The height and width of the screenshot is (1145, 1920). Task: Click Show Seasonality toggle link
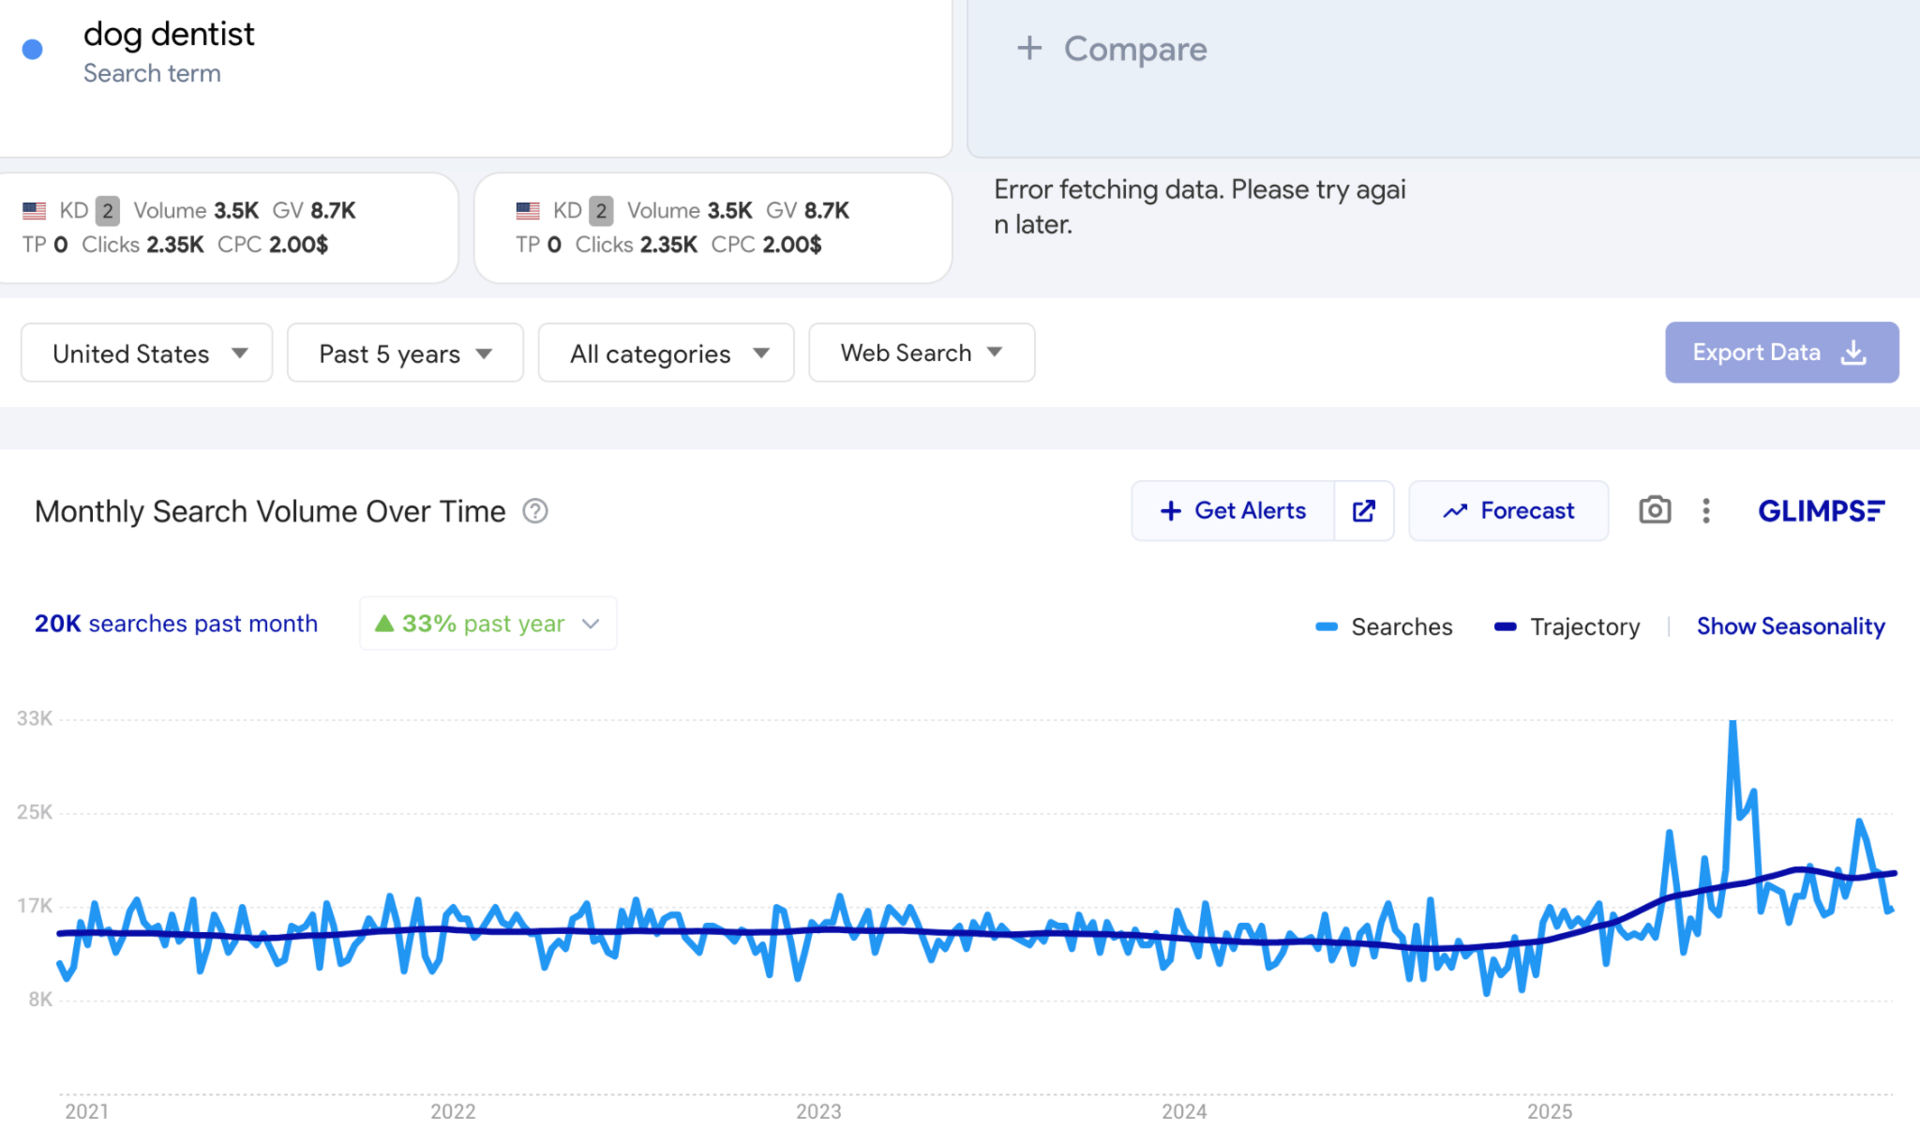pos(1790,626)
